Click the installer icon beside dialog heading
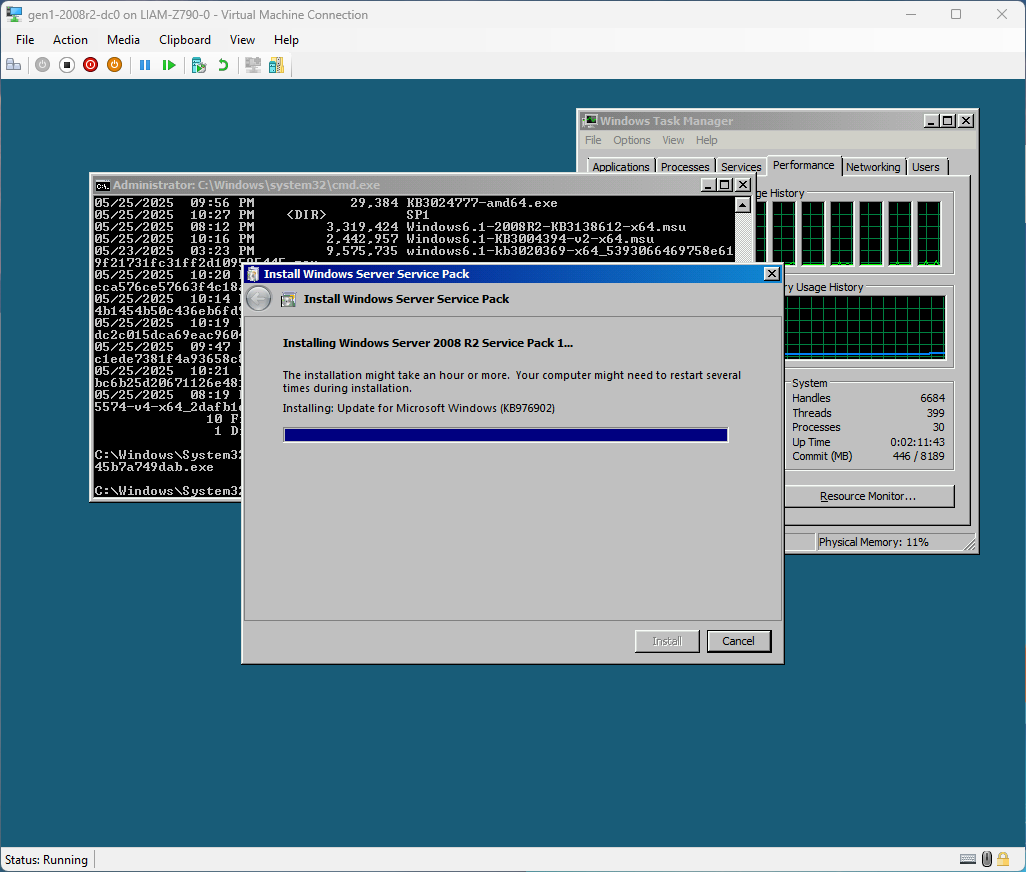 pos(288,300)
